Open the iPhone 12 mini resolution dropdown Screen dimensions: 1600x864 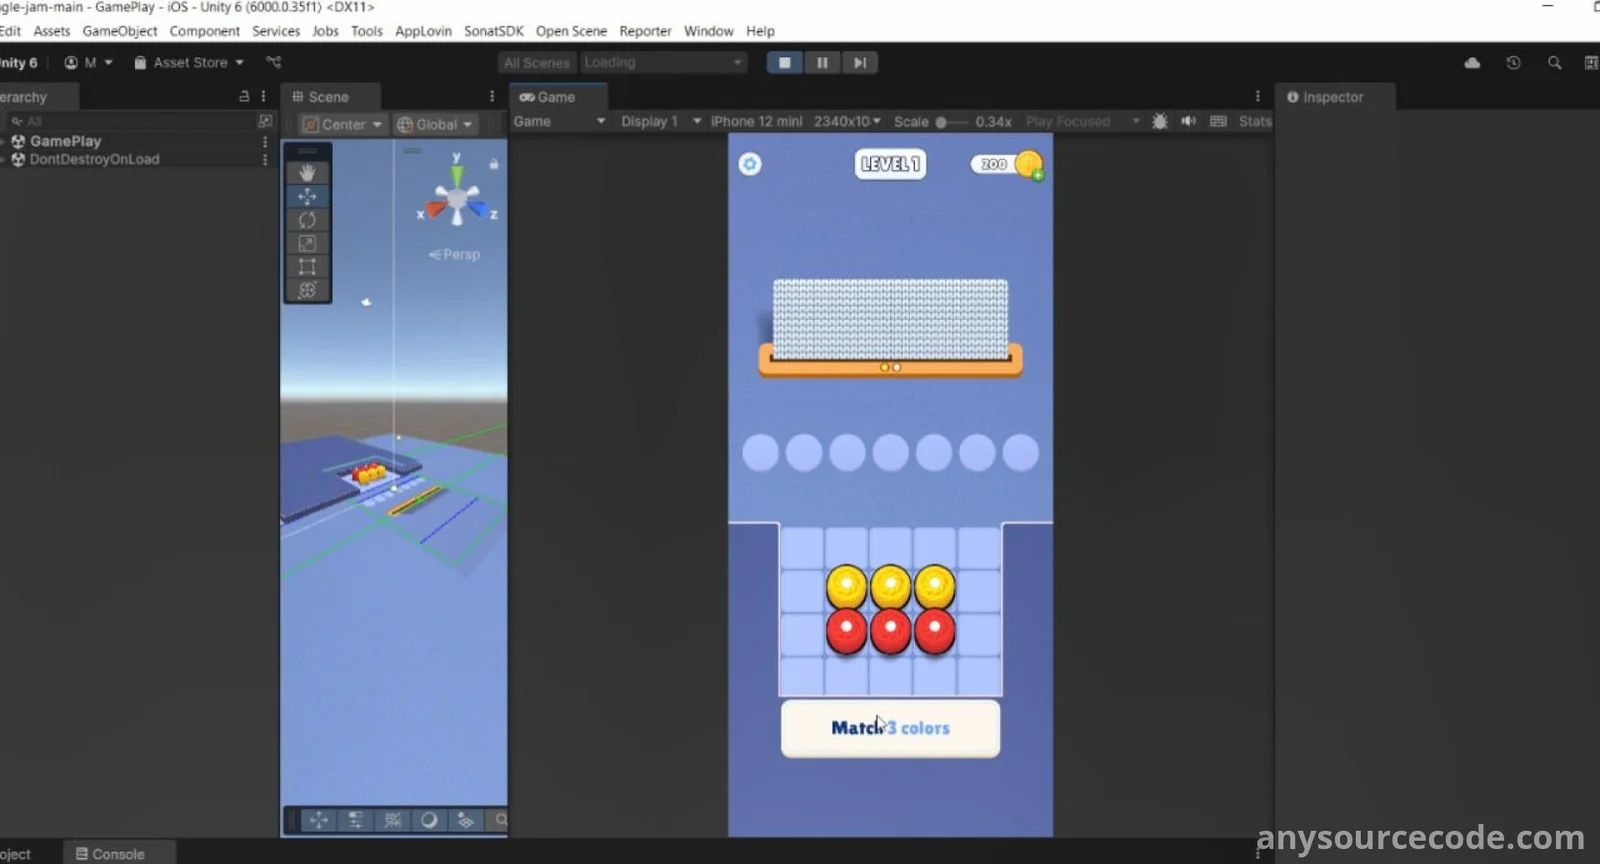pos(795,121)
